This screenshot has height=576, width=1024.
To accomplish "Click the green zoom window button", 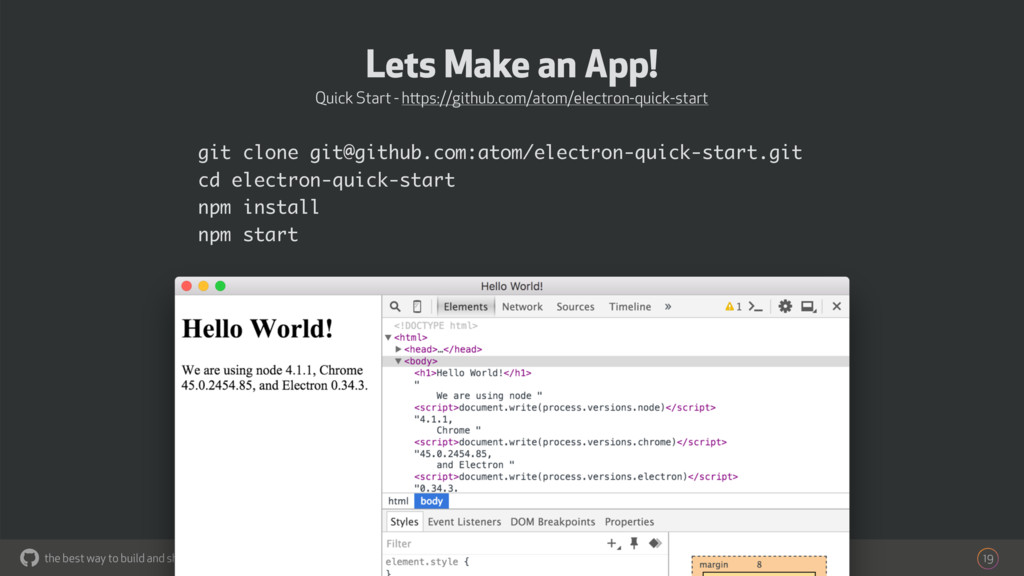I will click(221, 286).
